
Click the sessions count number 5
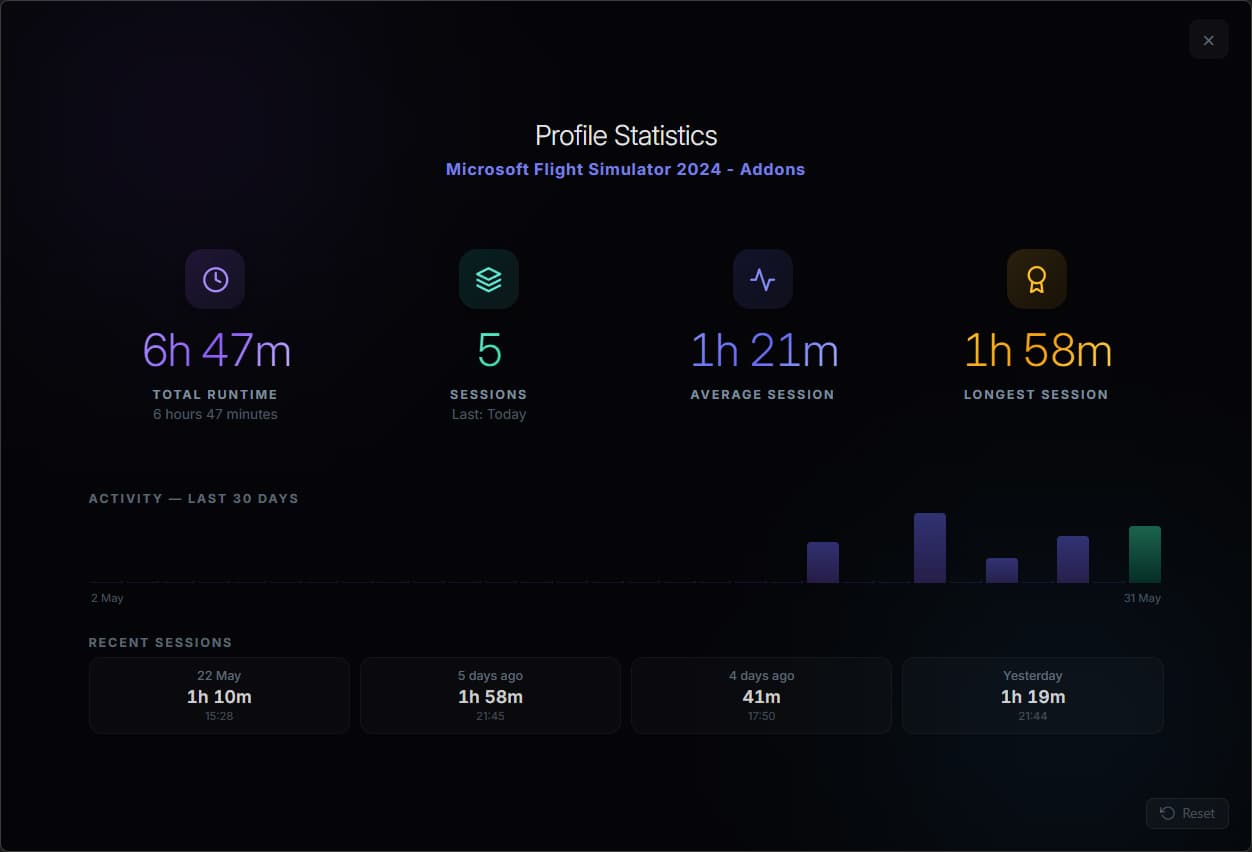tap(489, 351)
